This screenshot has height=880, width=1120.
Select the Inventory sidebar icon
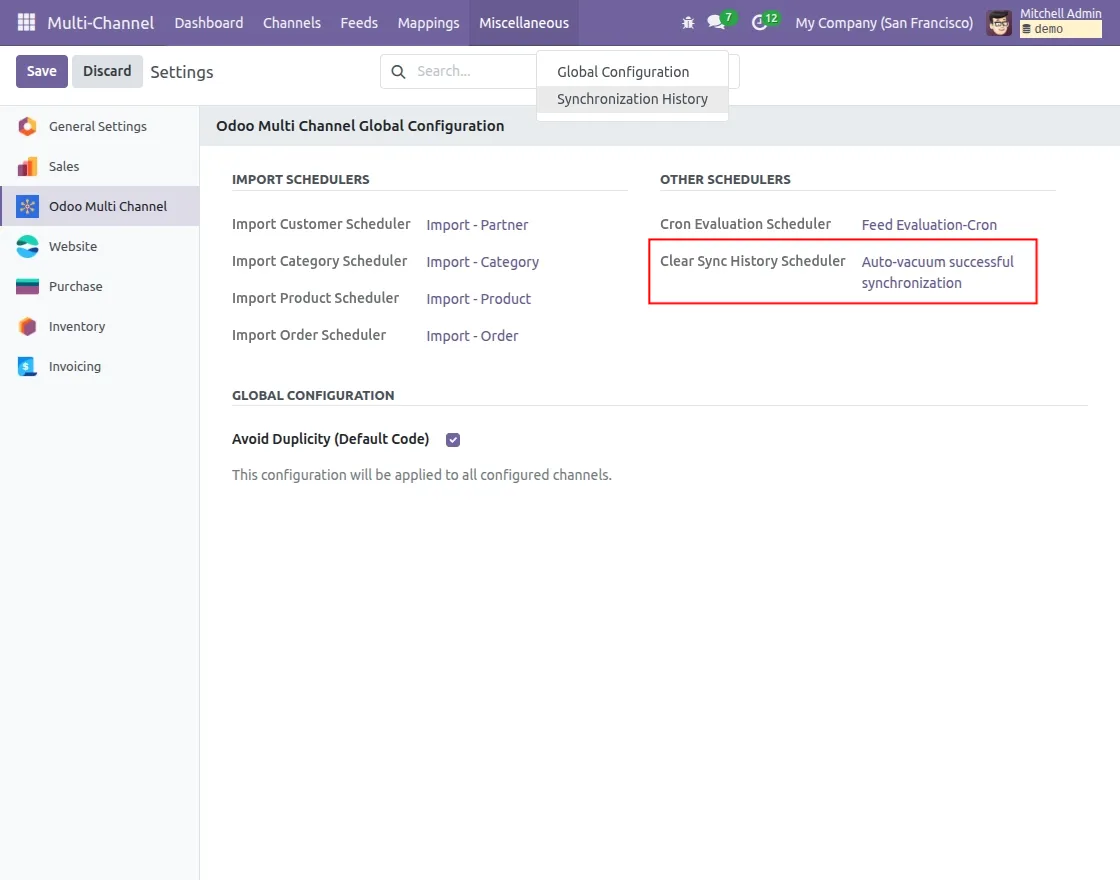(x=28, y=326)
